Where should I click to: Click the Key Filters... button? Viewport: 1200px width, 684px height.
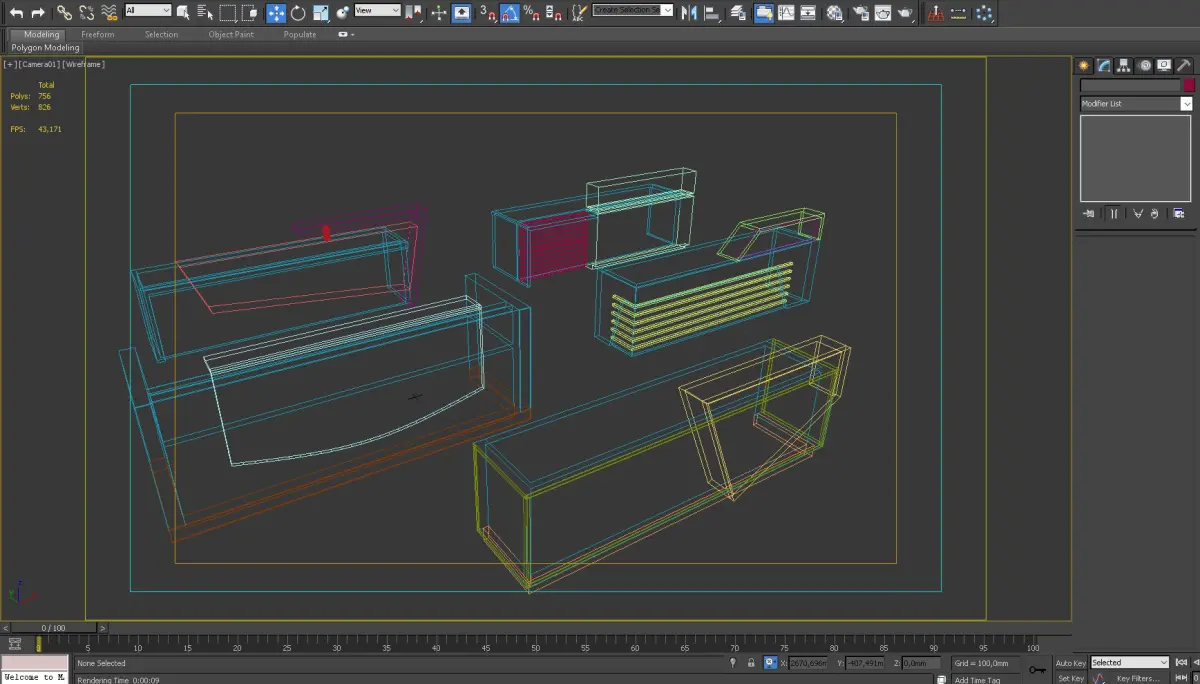coord(1138,678)
